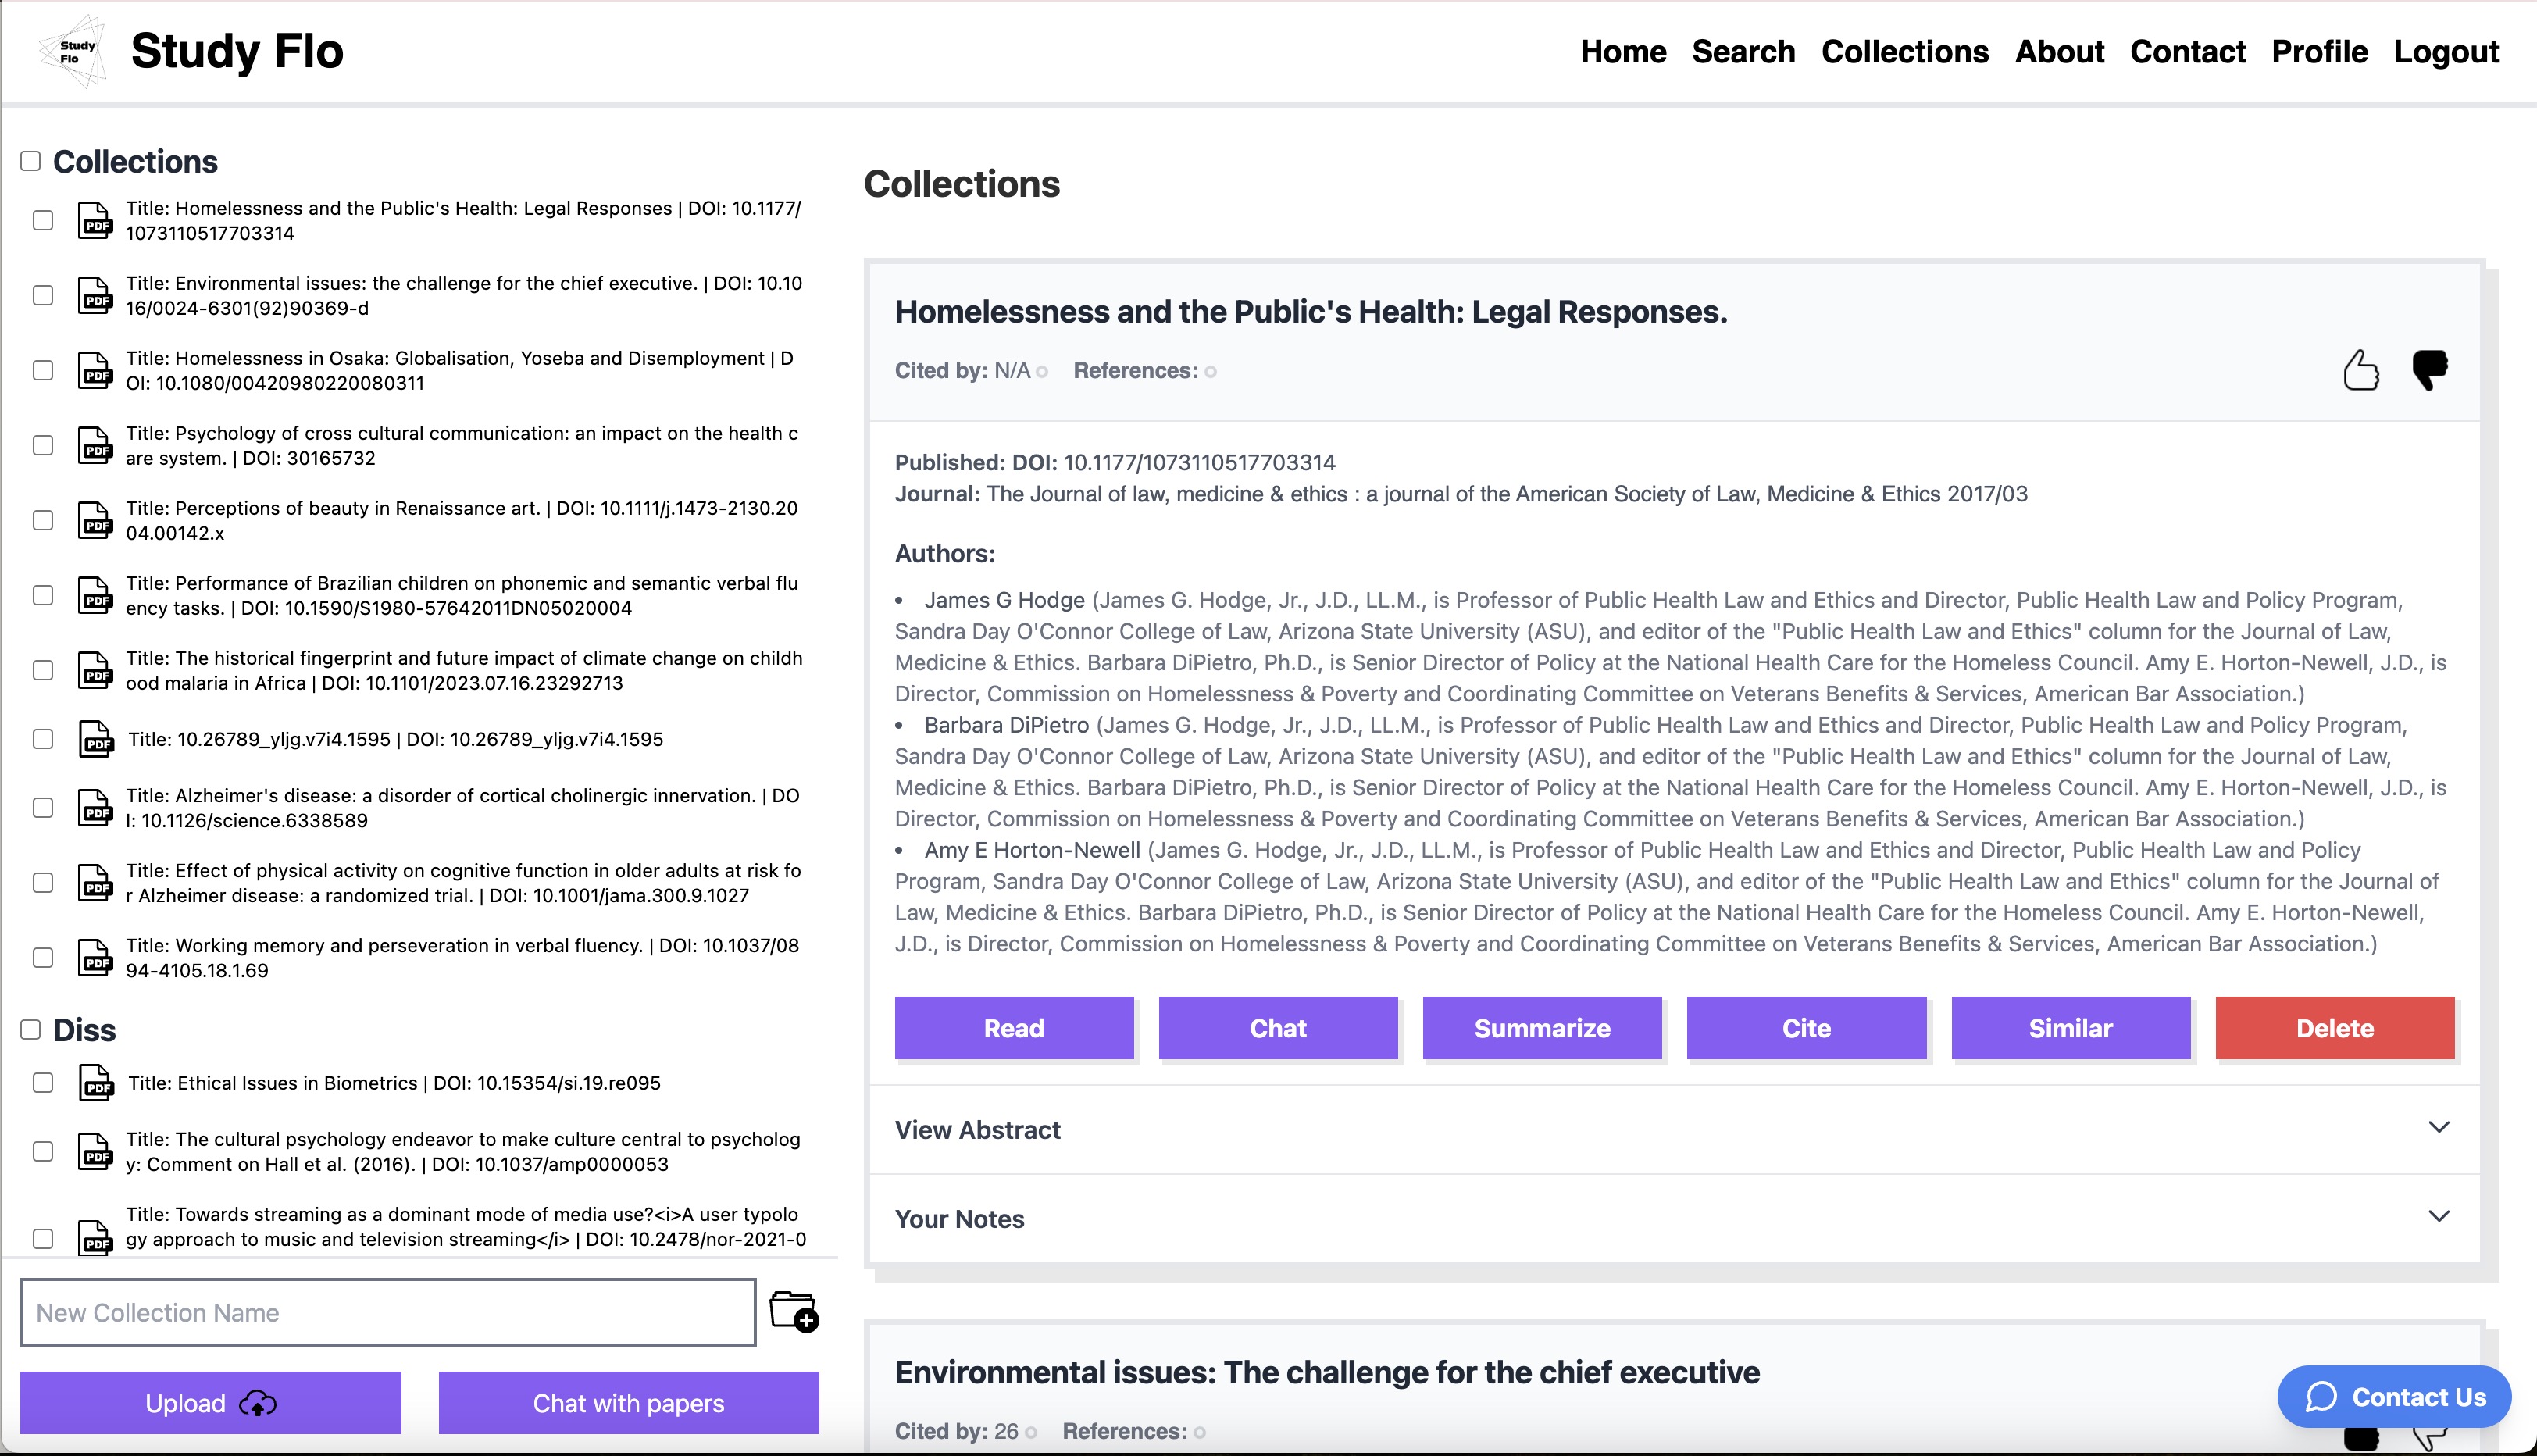Image resolution: width=2537 pixels, height=1456 pixels.
Task: Focus the New Collection Name field
Action: click(388, 1312)
